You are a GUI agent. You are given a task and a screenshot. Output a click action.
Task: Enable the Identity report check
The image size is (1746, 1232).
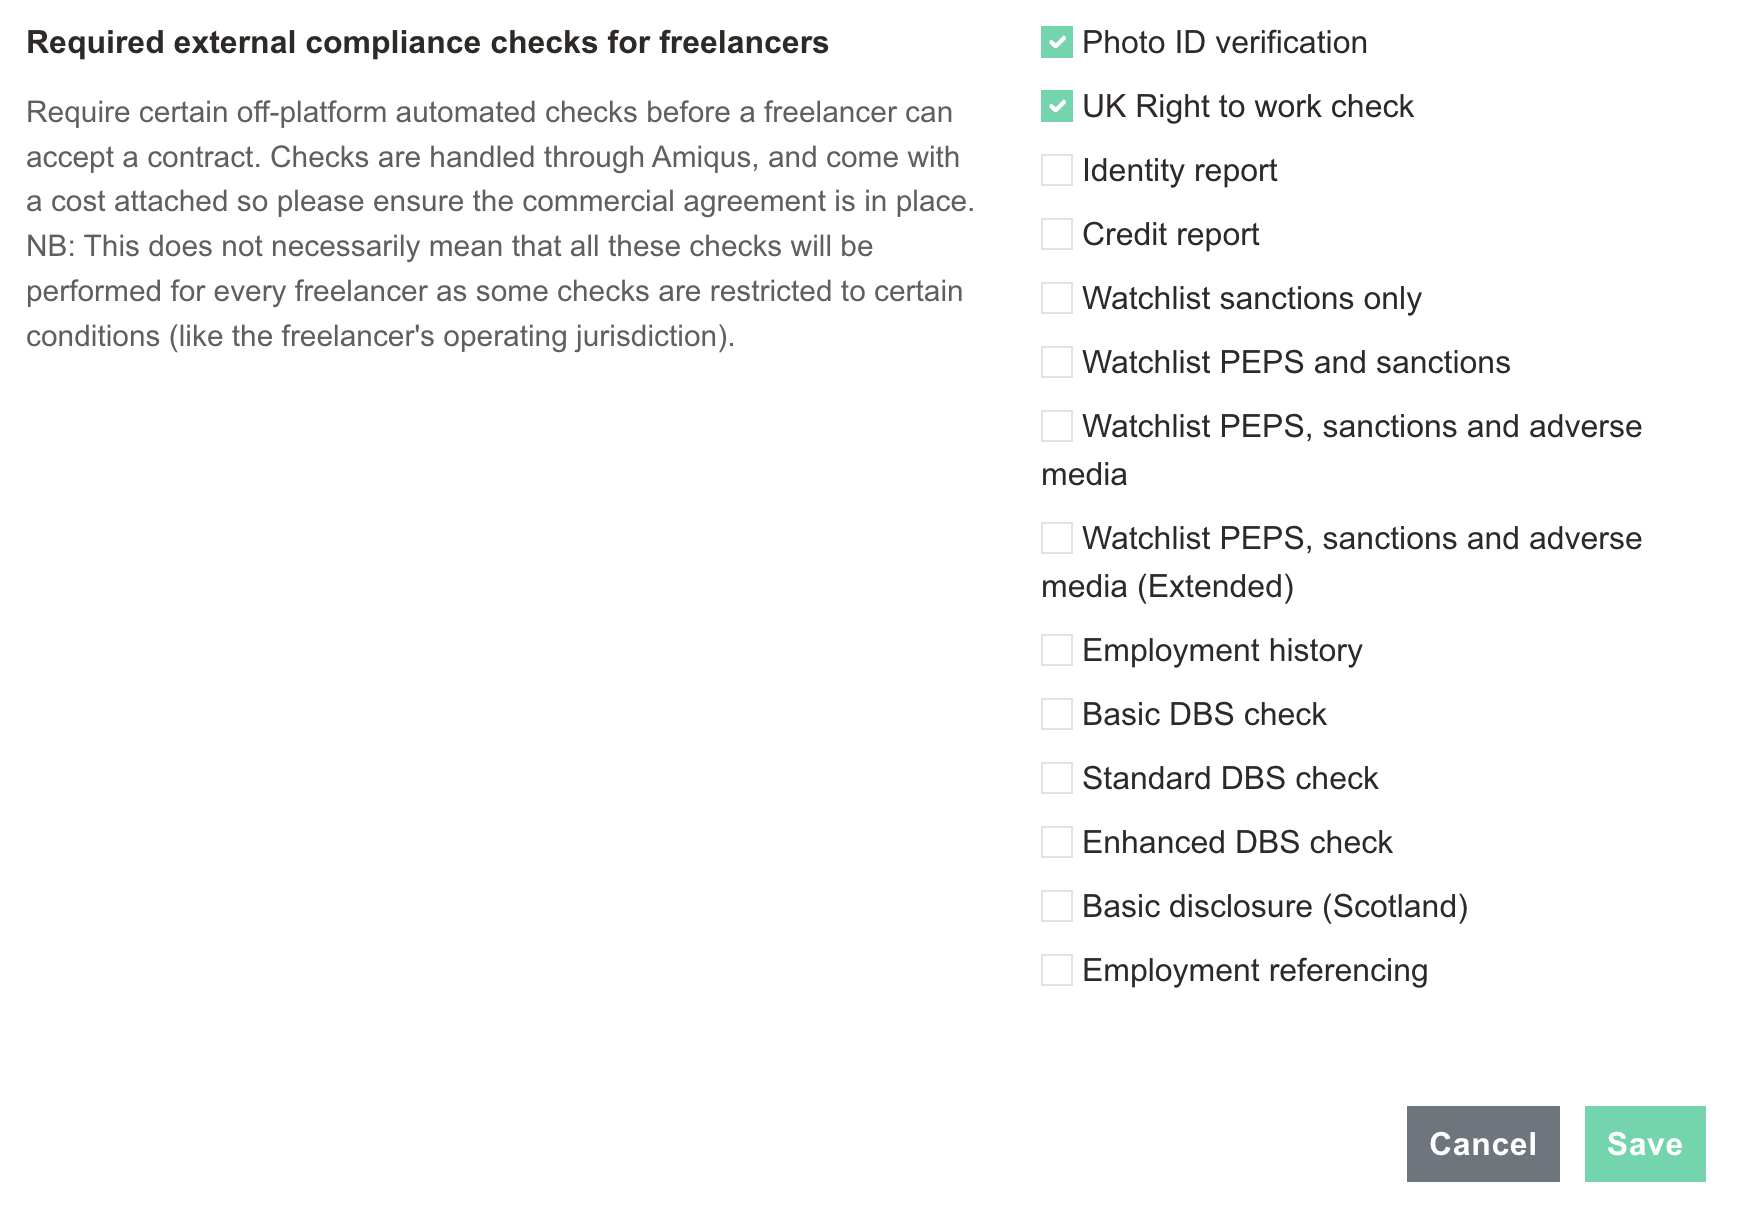click(1057, 170)
